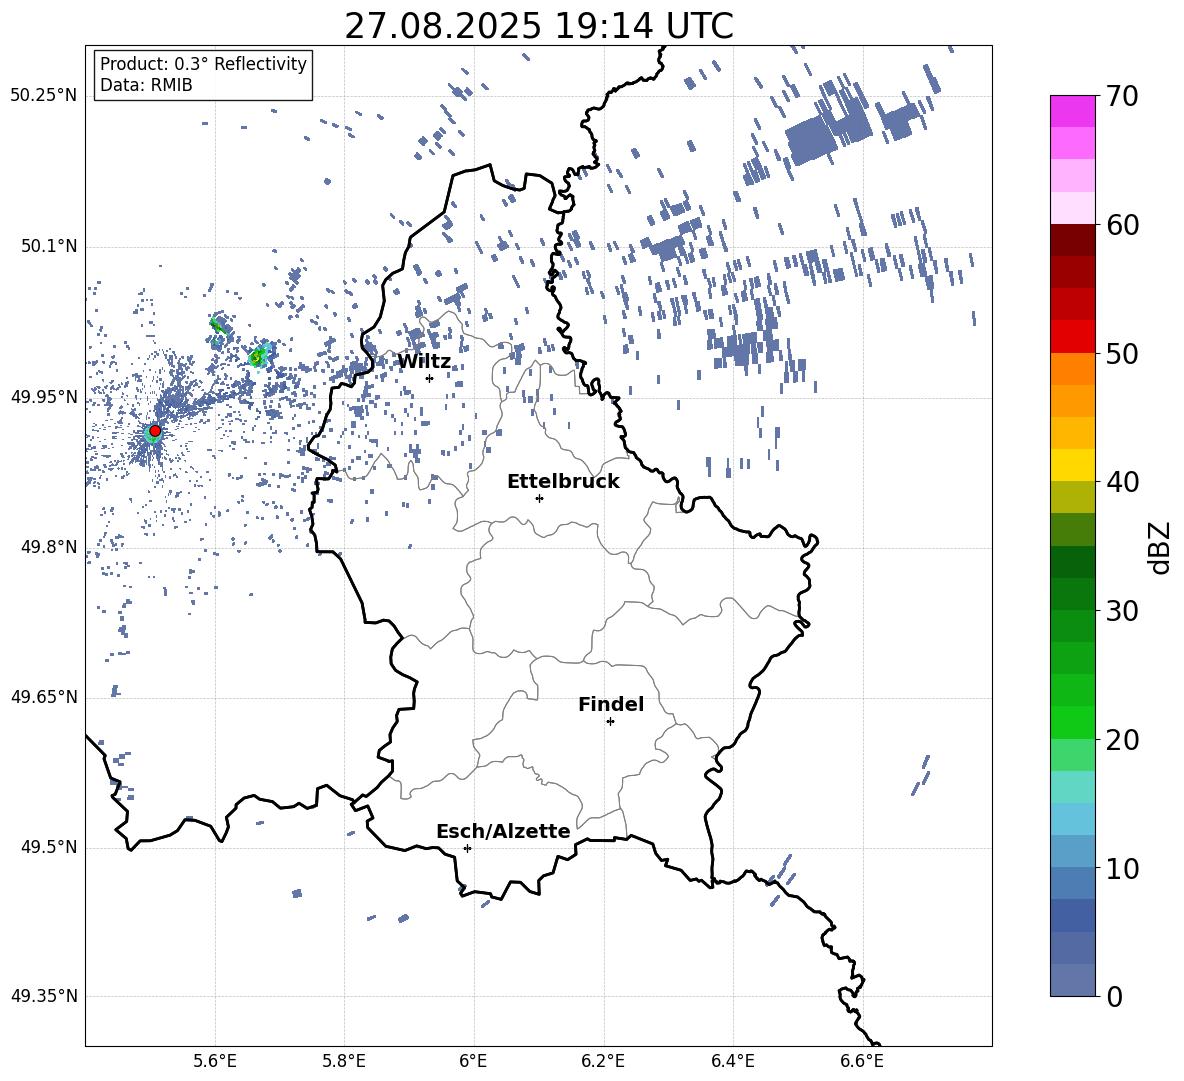Click the colorbar value 50
This screenshot has height=1081, width=1184.
(1122, 353)
